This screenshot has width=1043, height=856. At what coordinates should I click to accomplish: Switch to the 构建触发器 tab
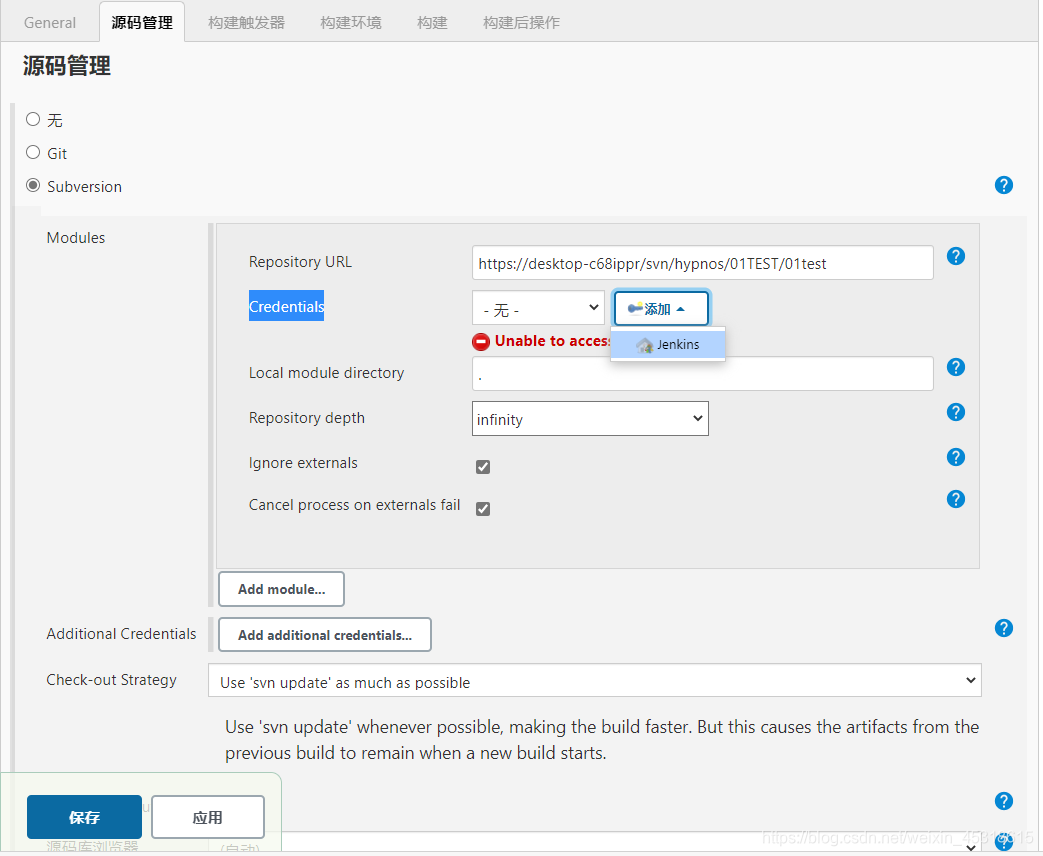click(x=245, y=21)
